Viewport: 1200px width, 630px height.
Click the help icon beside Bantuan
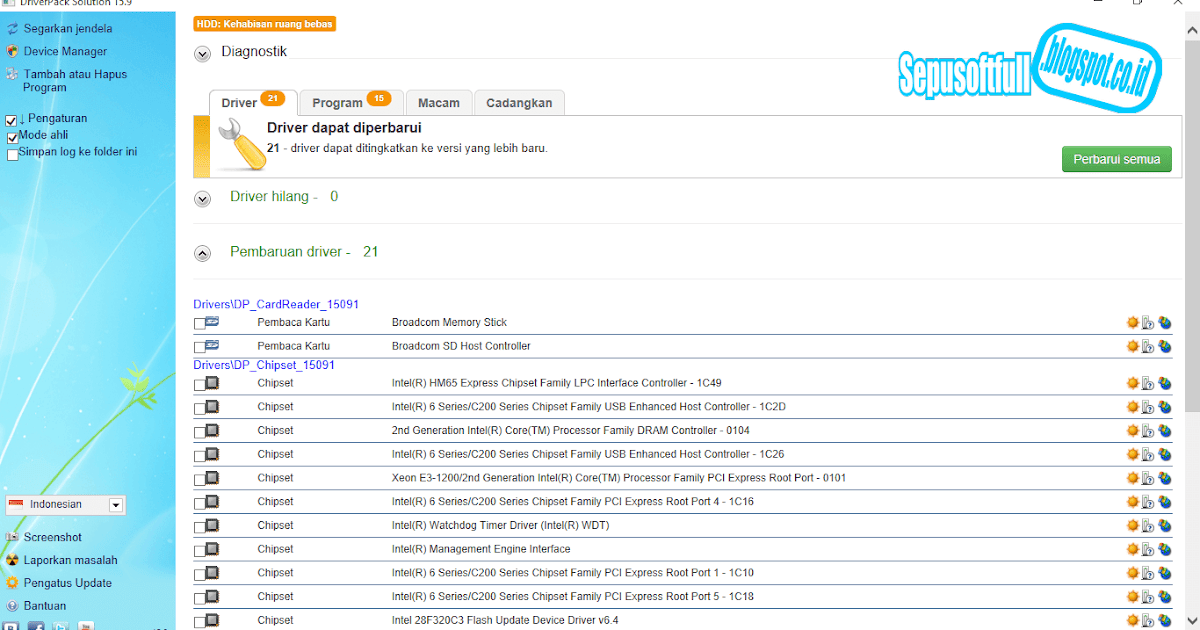pyautogui.click(x=12, y=606)
